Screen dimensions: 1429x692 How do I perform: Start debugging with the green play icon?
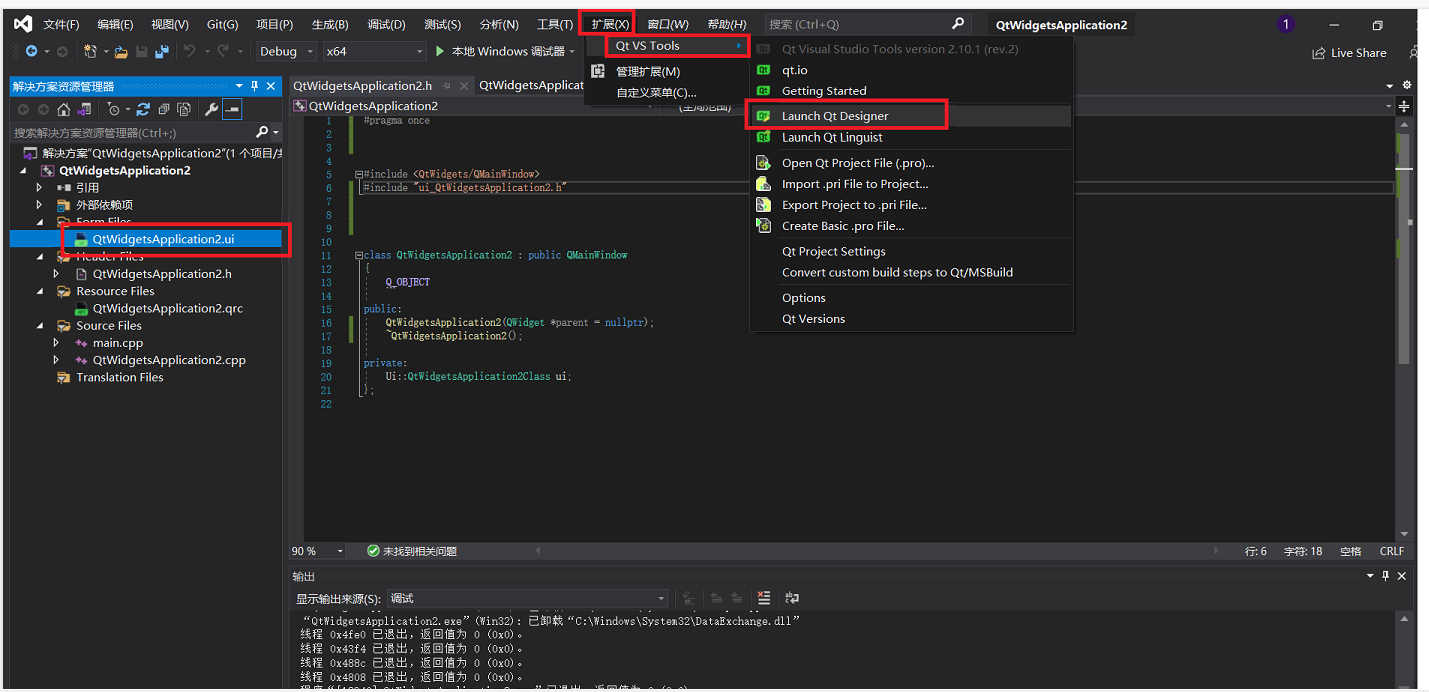point(440,51)
